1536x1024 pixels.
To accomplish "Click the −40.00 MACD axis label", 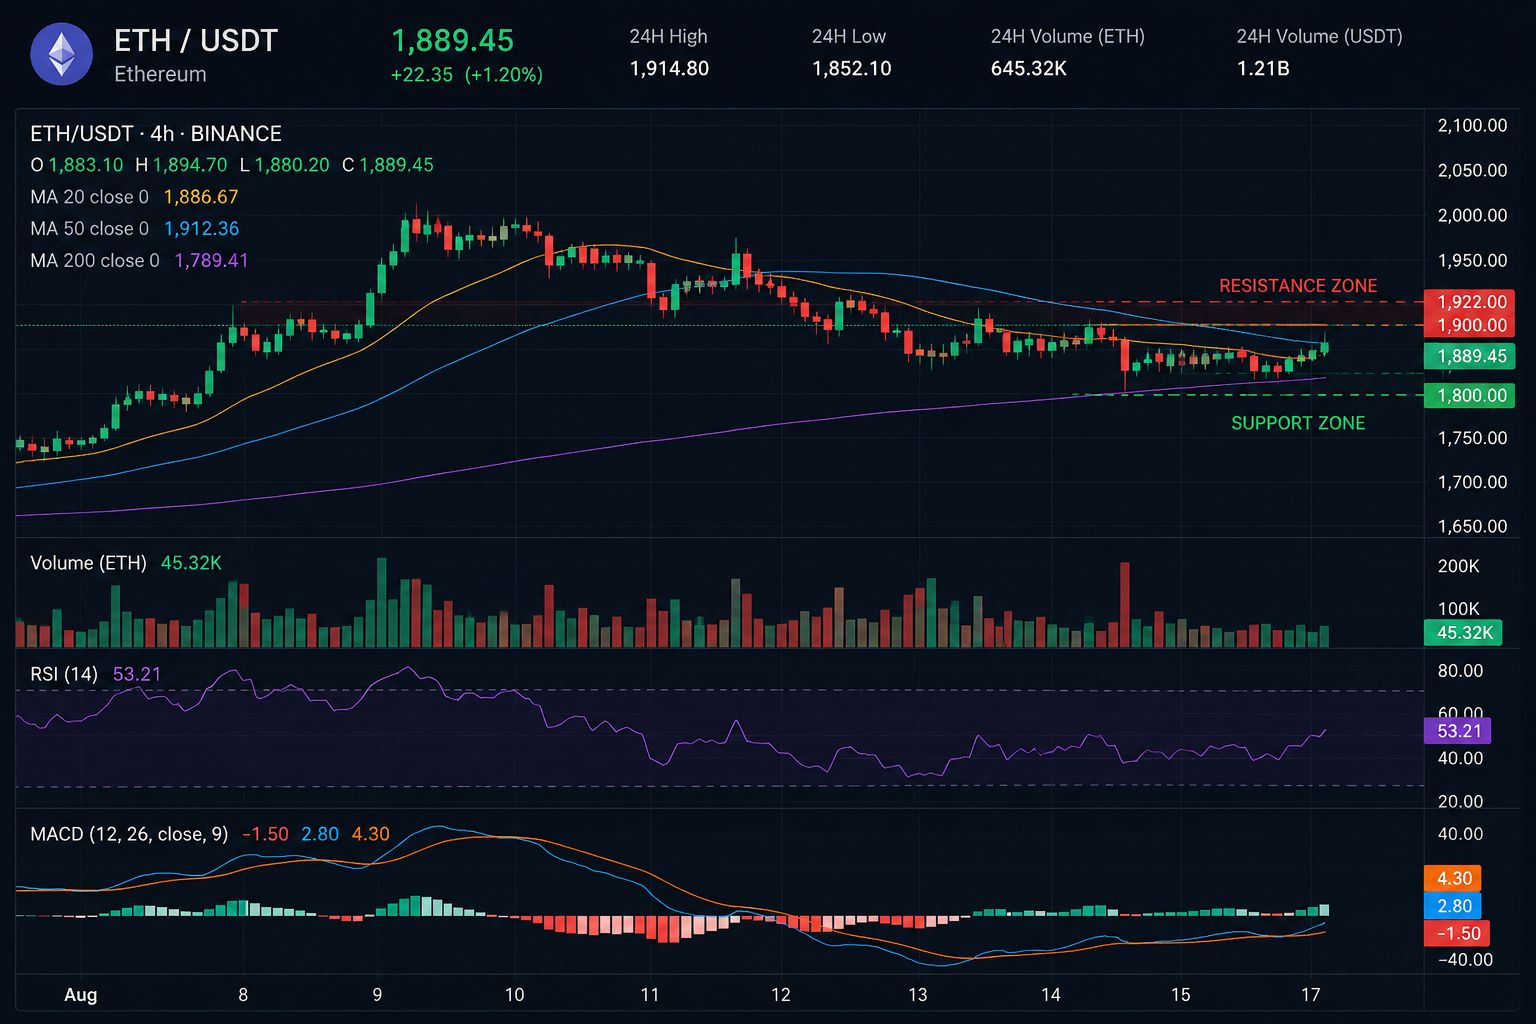I will 1465,960.
